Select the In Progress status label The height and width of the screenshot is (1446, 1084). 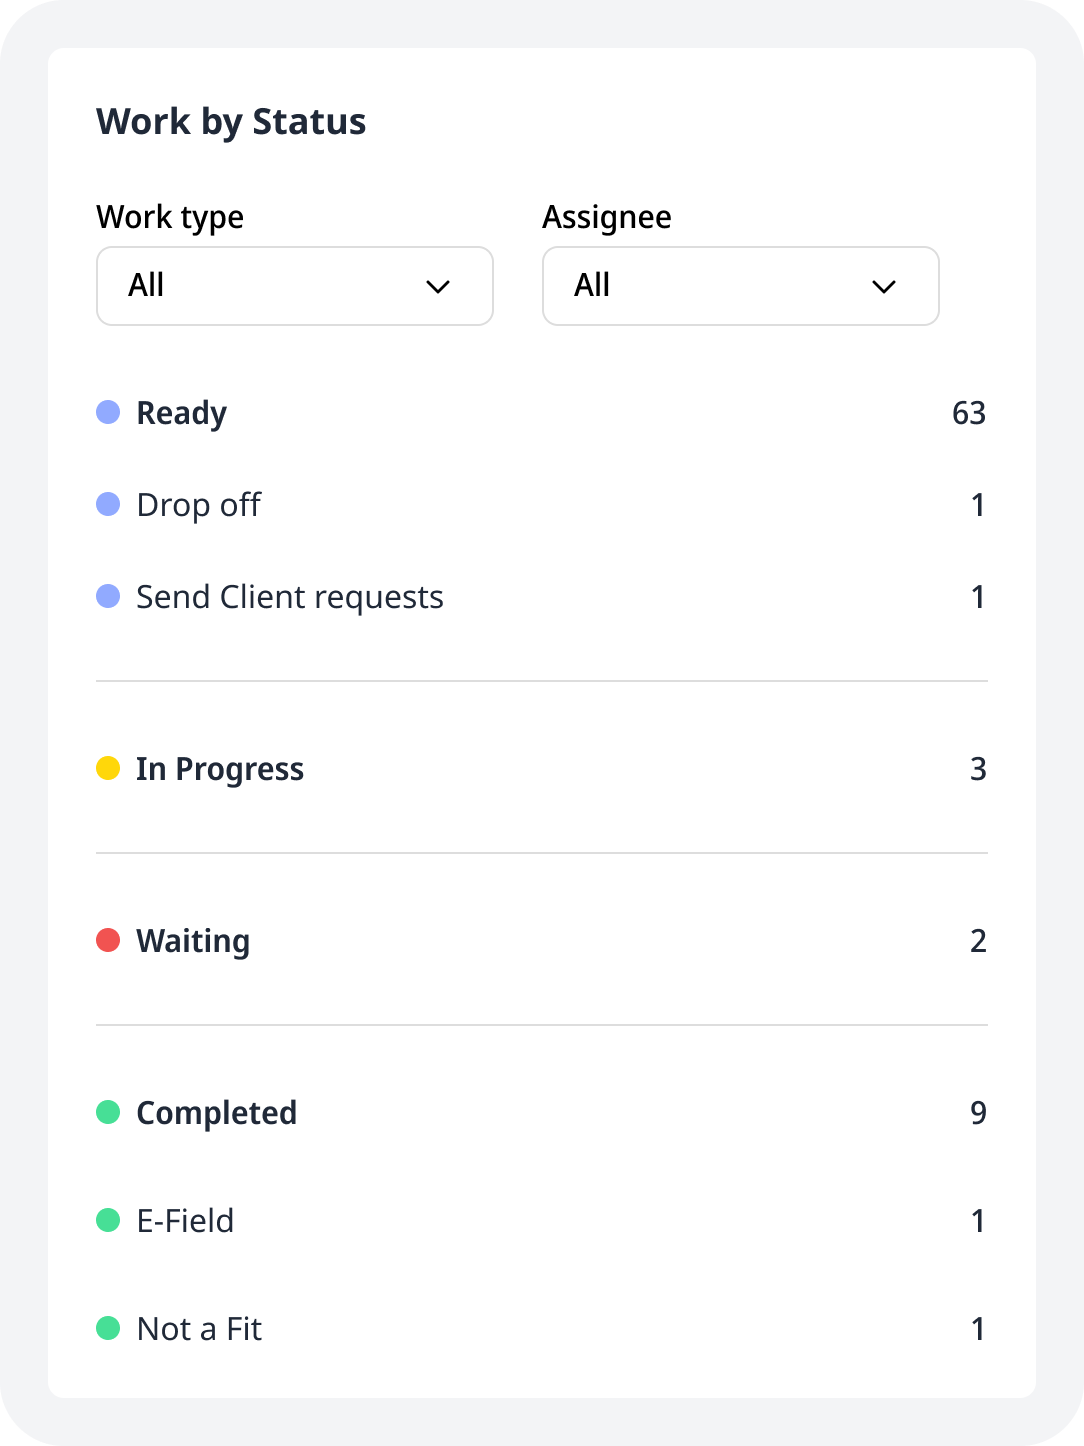click(220, 770)
